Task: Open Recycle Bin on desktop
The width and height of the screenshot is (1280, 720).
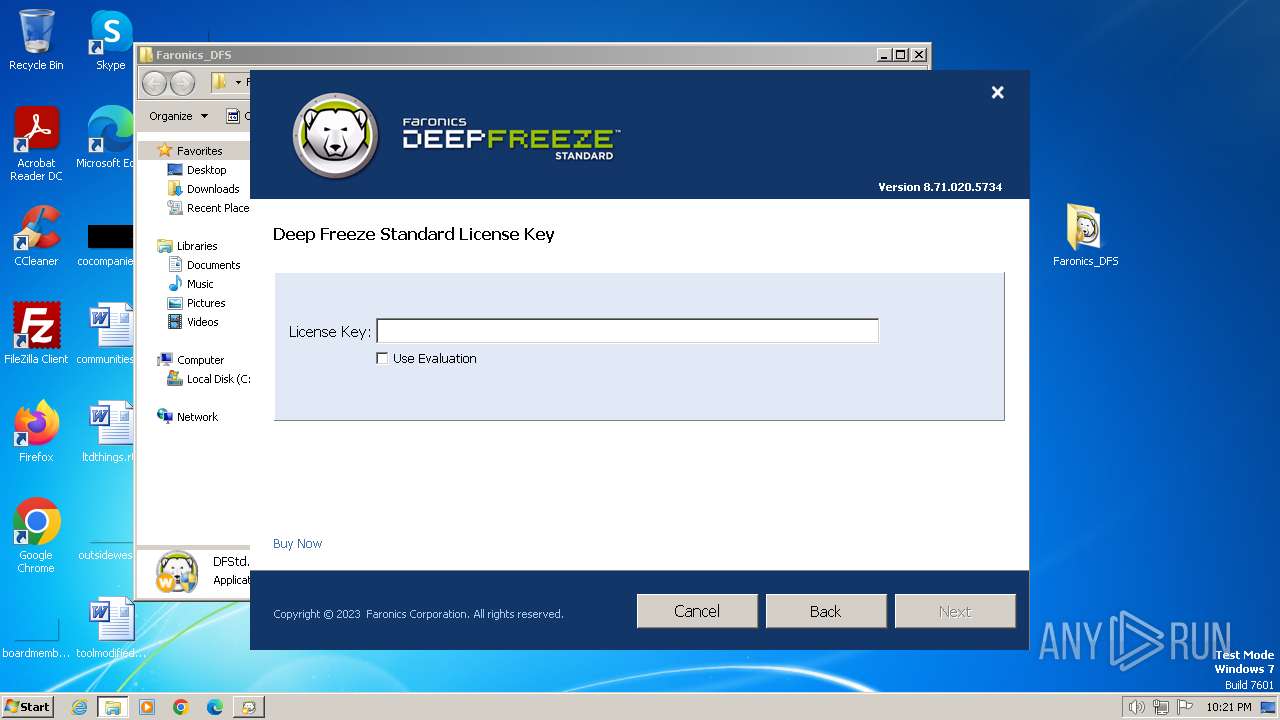Action: click(x=36, y=40)
